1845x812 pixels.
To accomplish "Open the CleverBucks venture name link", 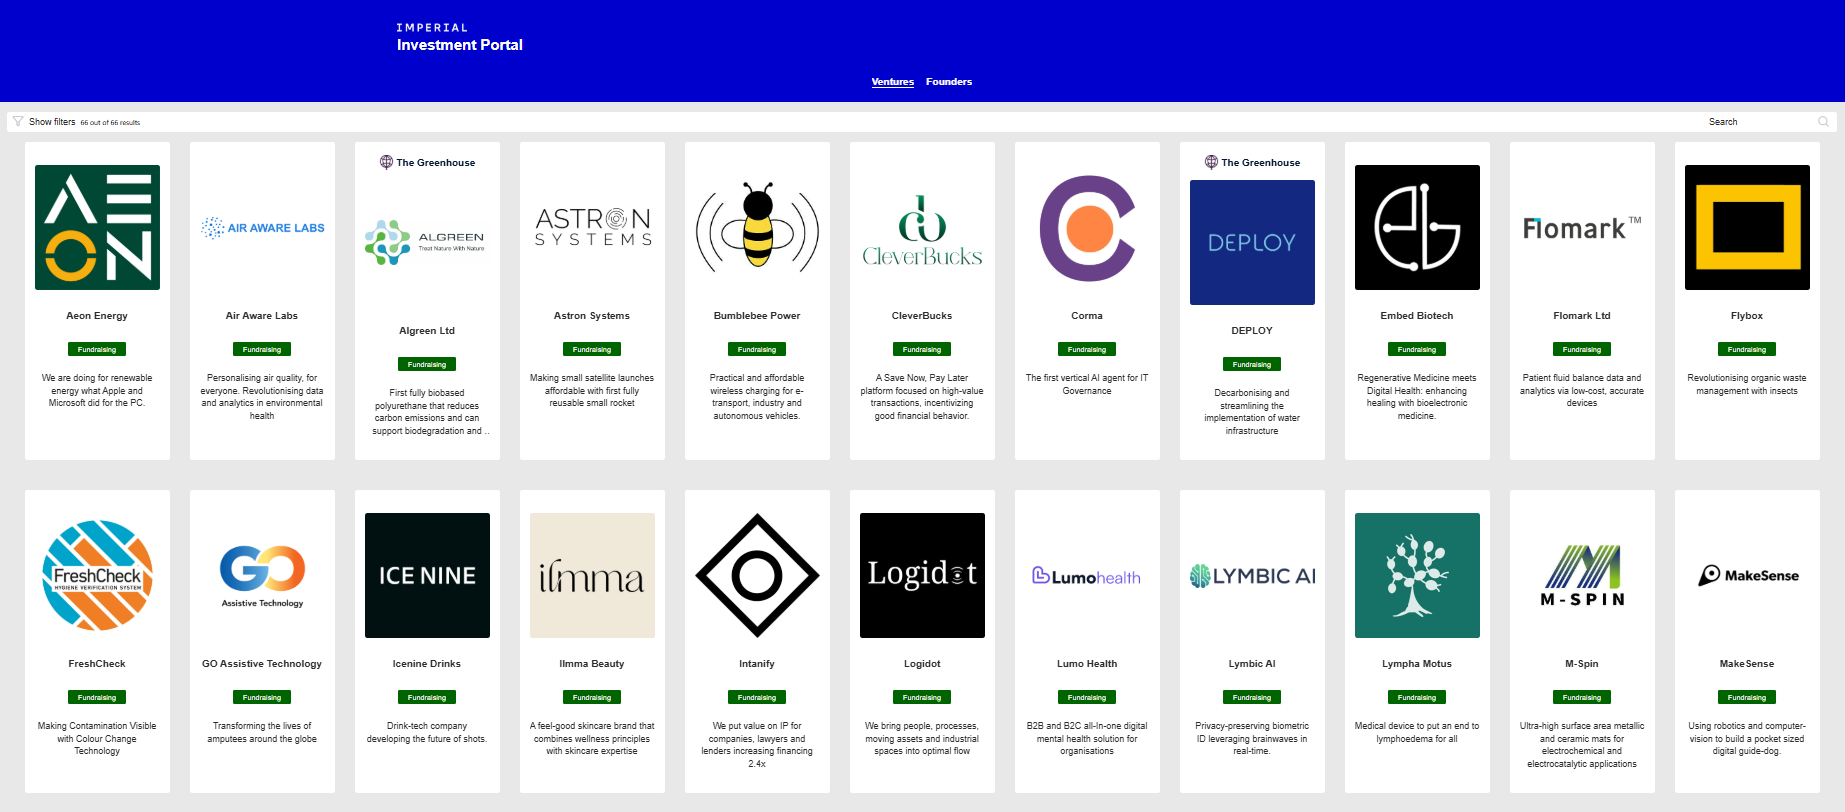I will [x=921, y=316].
